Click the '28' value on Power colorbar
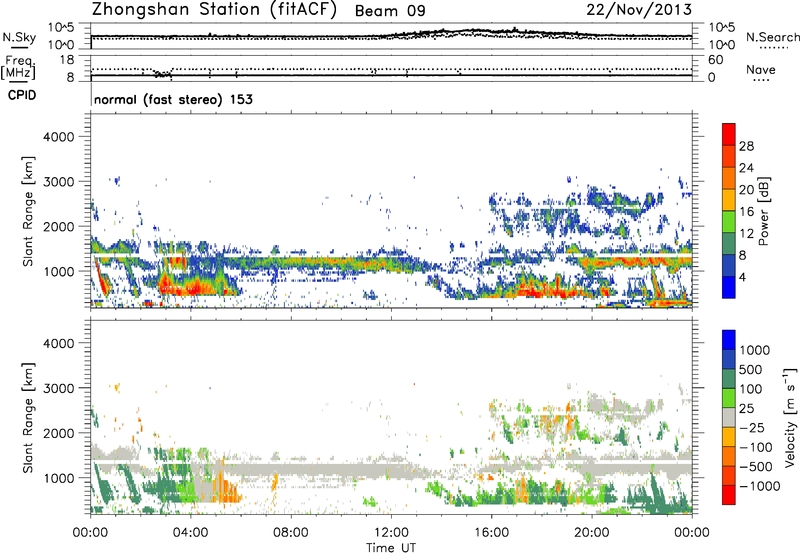The height and width of the screenshot is (554, 800). 746,146
